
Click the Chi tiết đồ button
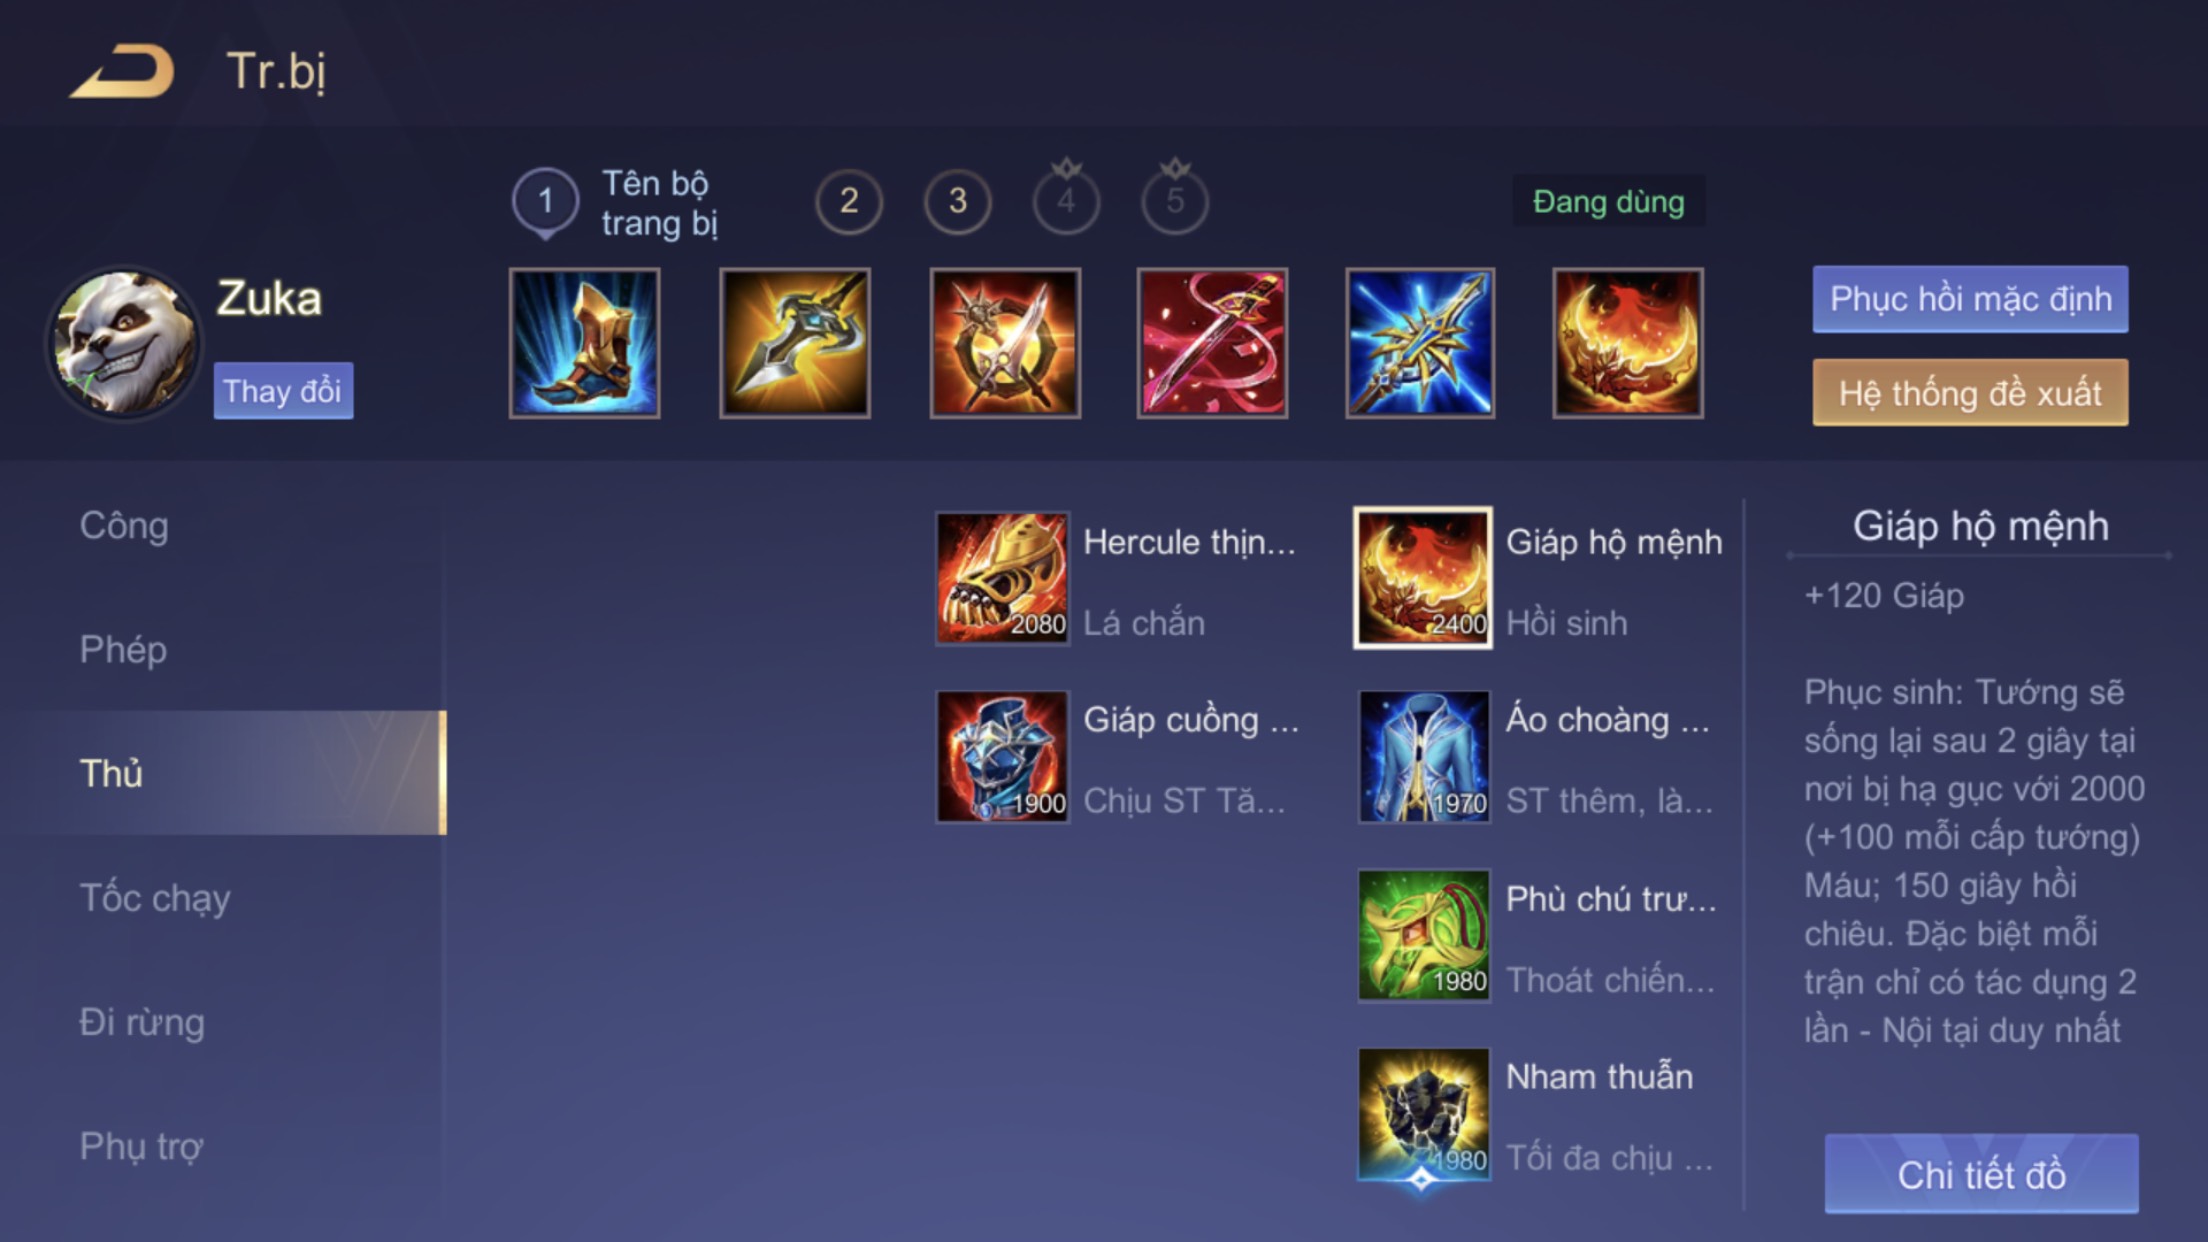(1982, 1175)
